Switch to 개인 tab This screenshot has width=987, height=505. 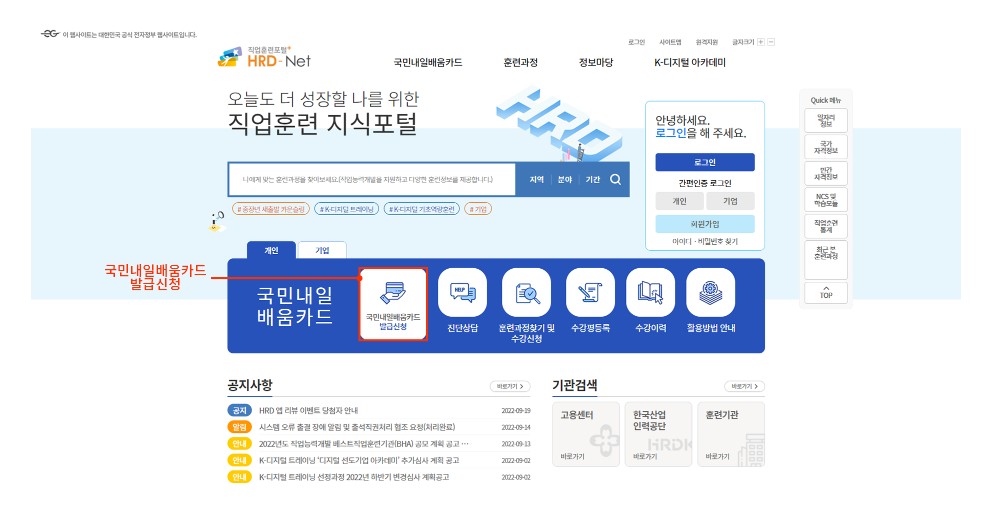point(271,250)
